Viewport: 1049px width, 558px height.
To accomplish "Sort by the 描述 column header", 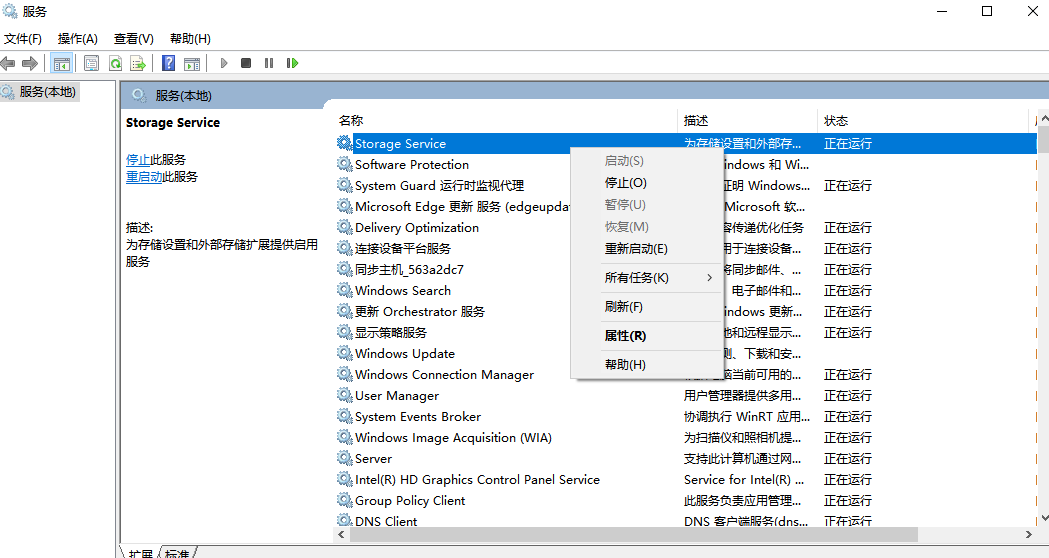I will 747,120.
